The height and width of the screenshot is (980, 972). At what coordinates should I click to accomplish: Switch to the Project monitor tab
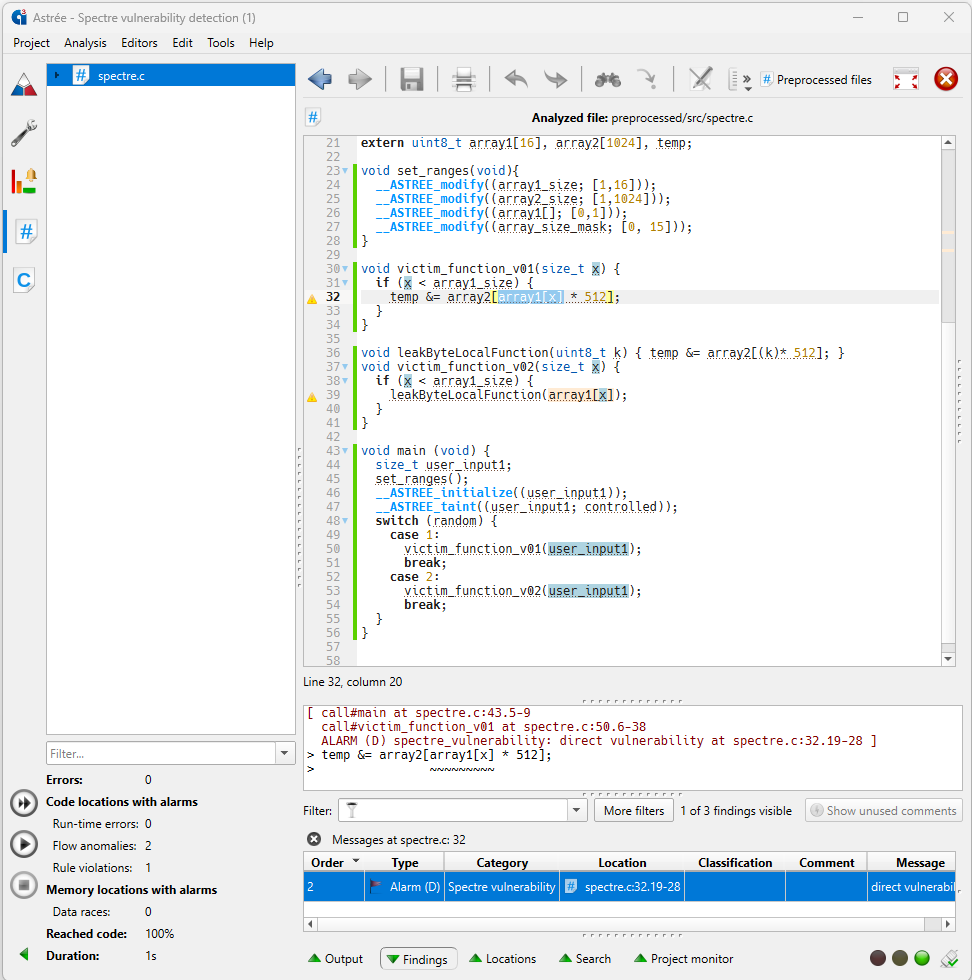click(x=683, y=959)
